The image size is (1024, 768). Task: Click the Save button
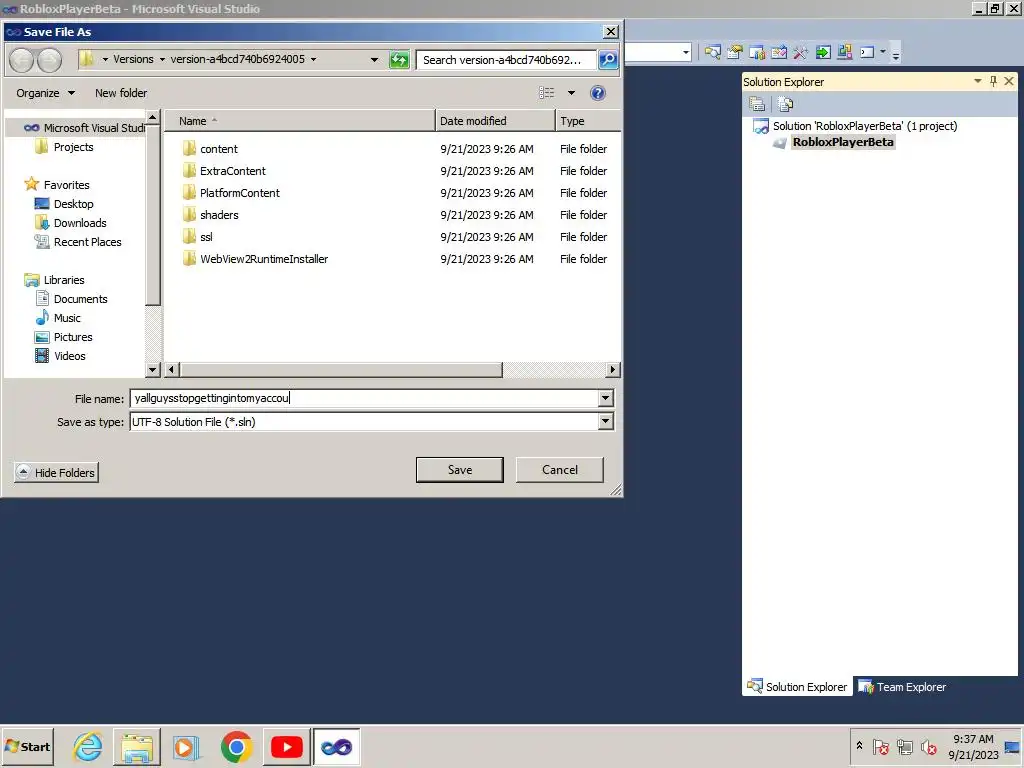coord(460,470)
